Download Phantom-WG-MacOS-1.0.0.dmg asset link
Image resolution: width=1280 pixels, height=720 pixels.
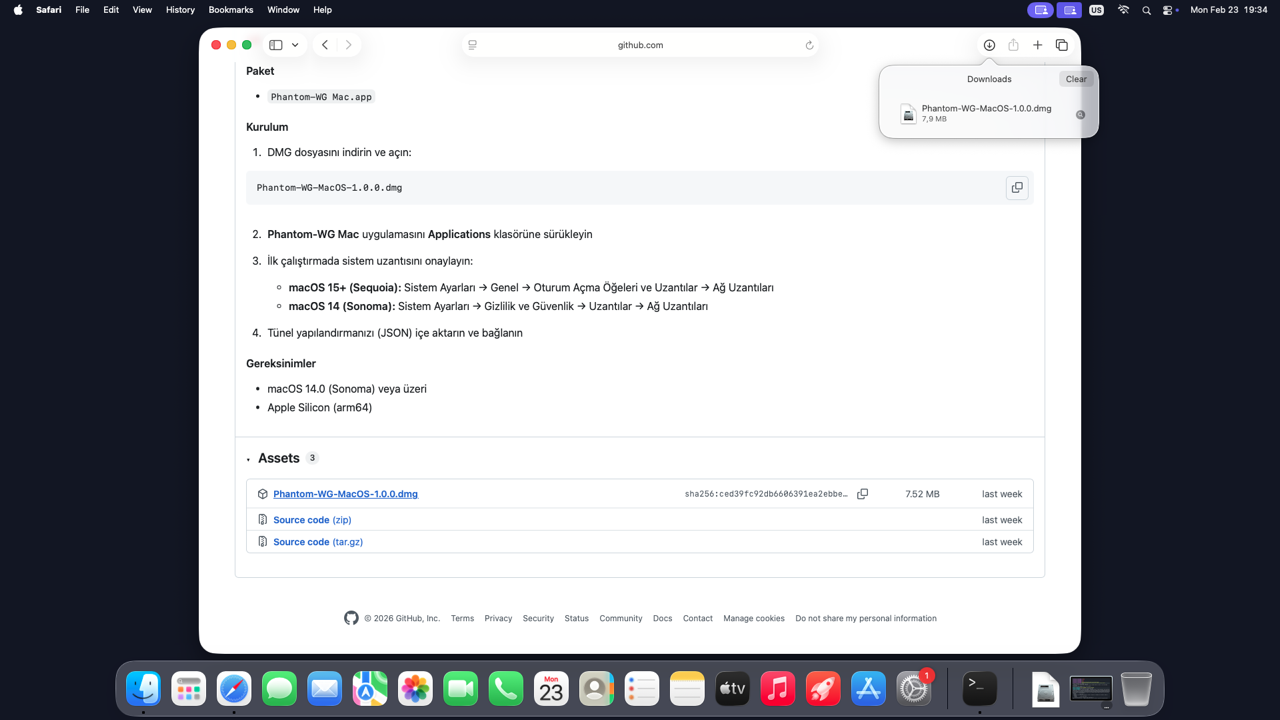click(345, 494)
